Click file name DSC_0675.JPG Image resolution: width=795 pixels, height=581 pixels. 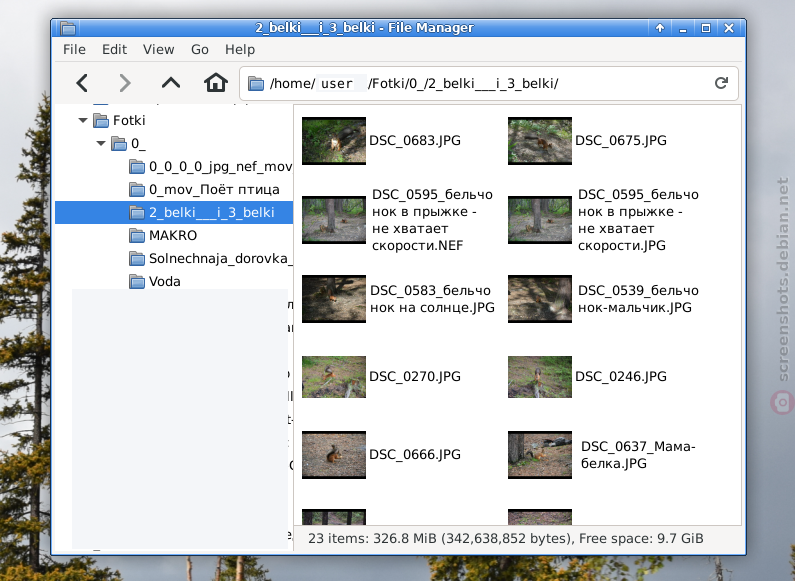(621, 140)
